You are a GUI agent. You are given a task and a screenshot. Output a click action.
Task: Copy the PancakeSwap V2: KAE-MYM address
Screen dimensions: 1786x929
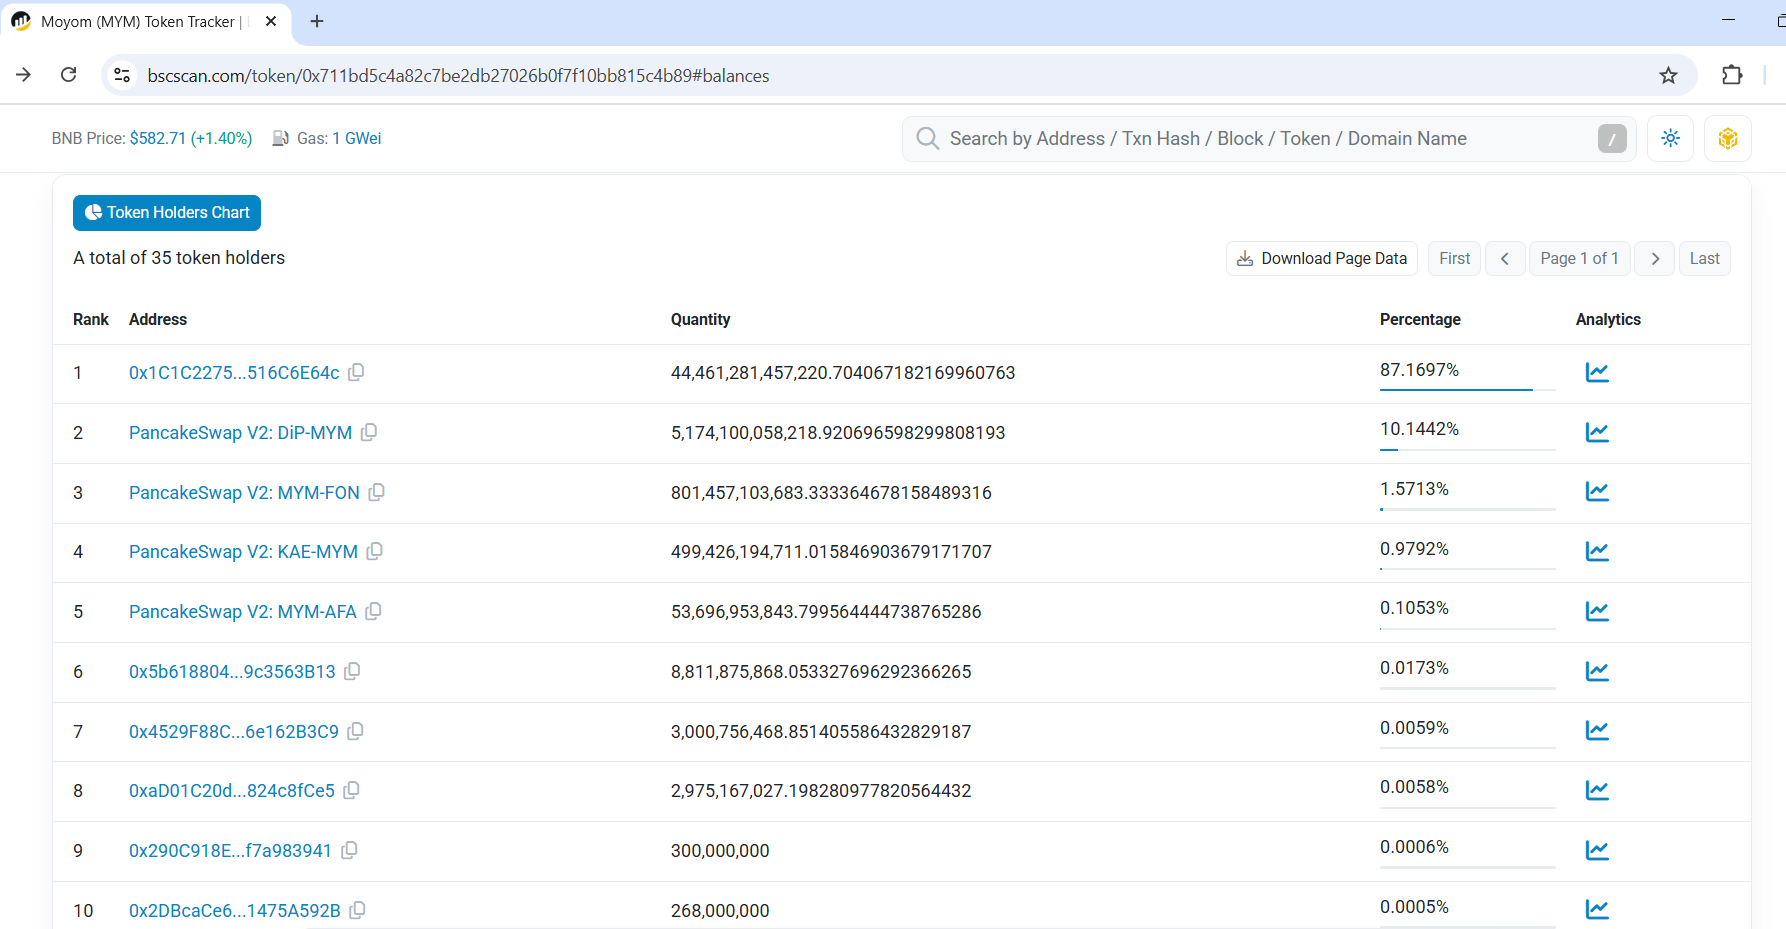coord(375,551)
